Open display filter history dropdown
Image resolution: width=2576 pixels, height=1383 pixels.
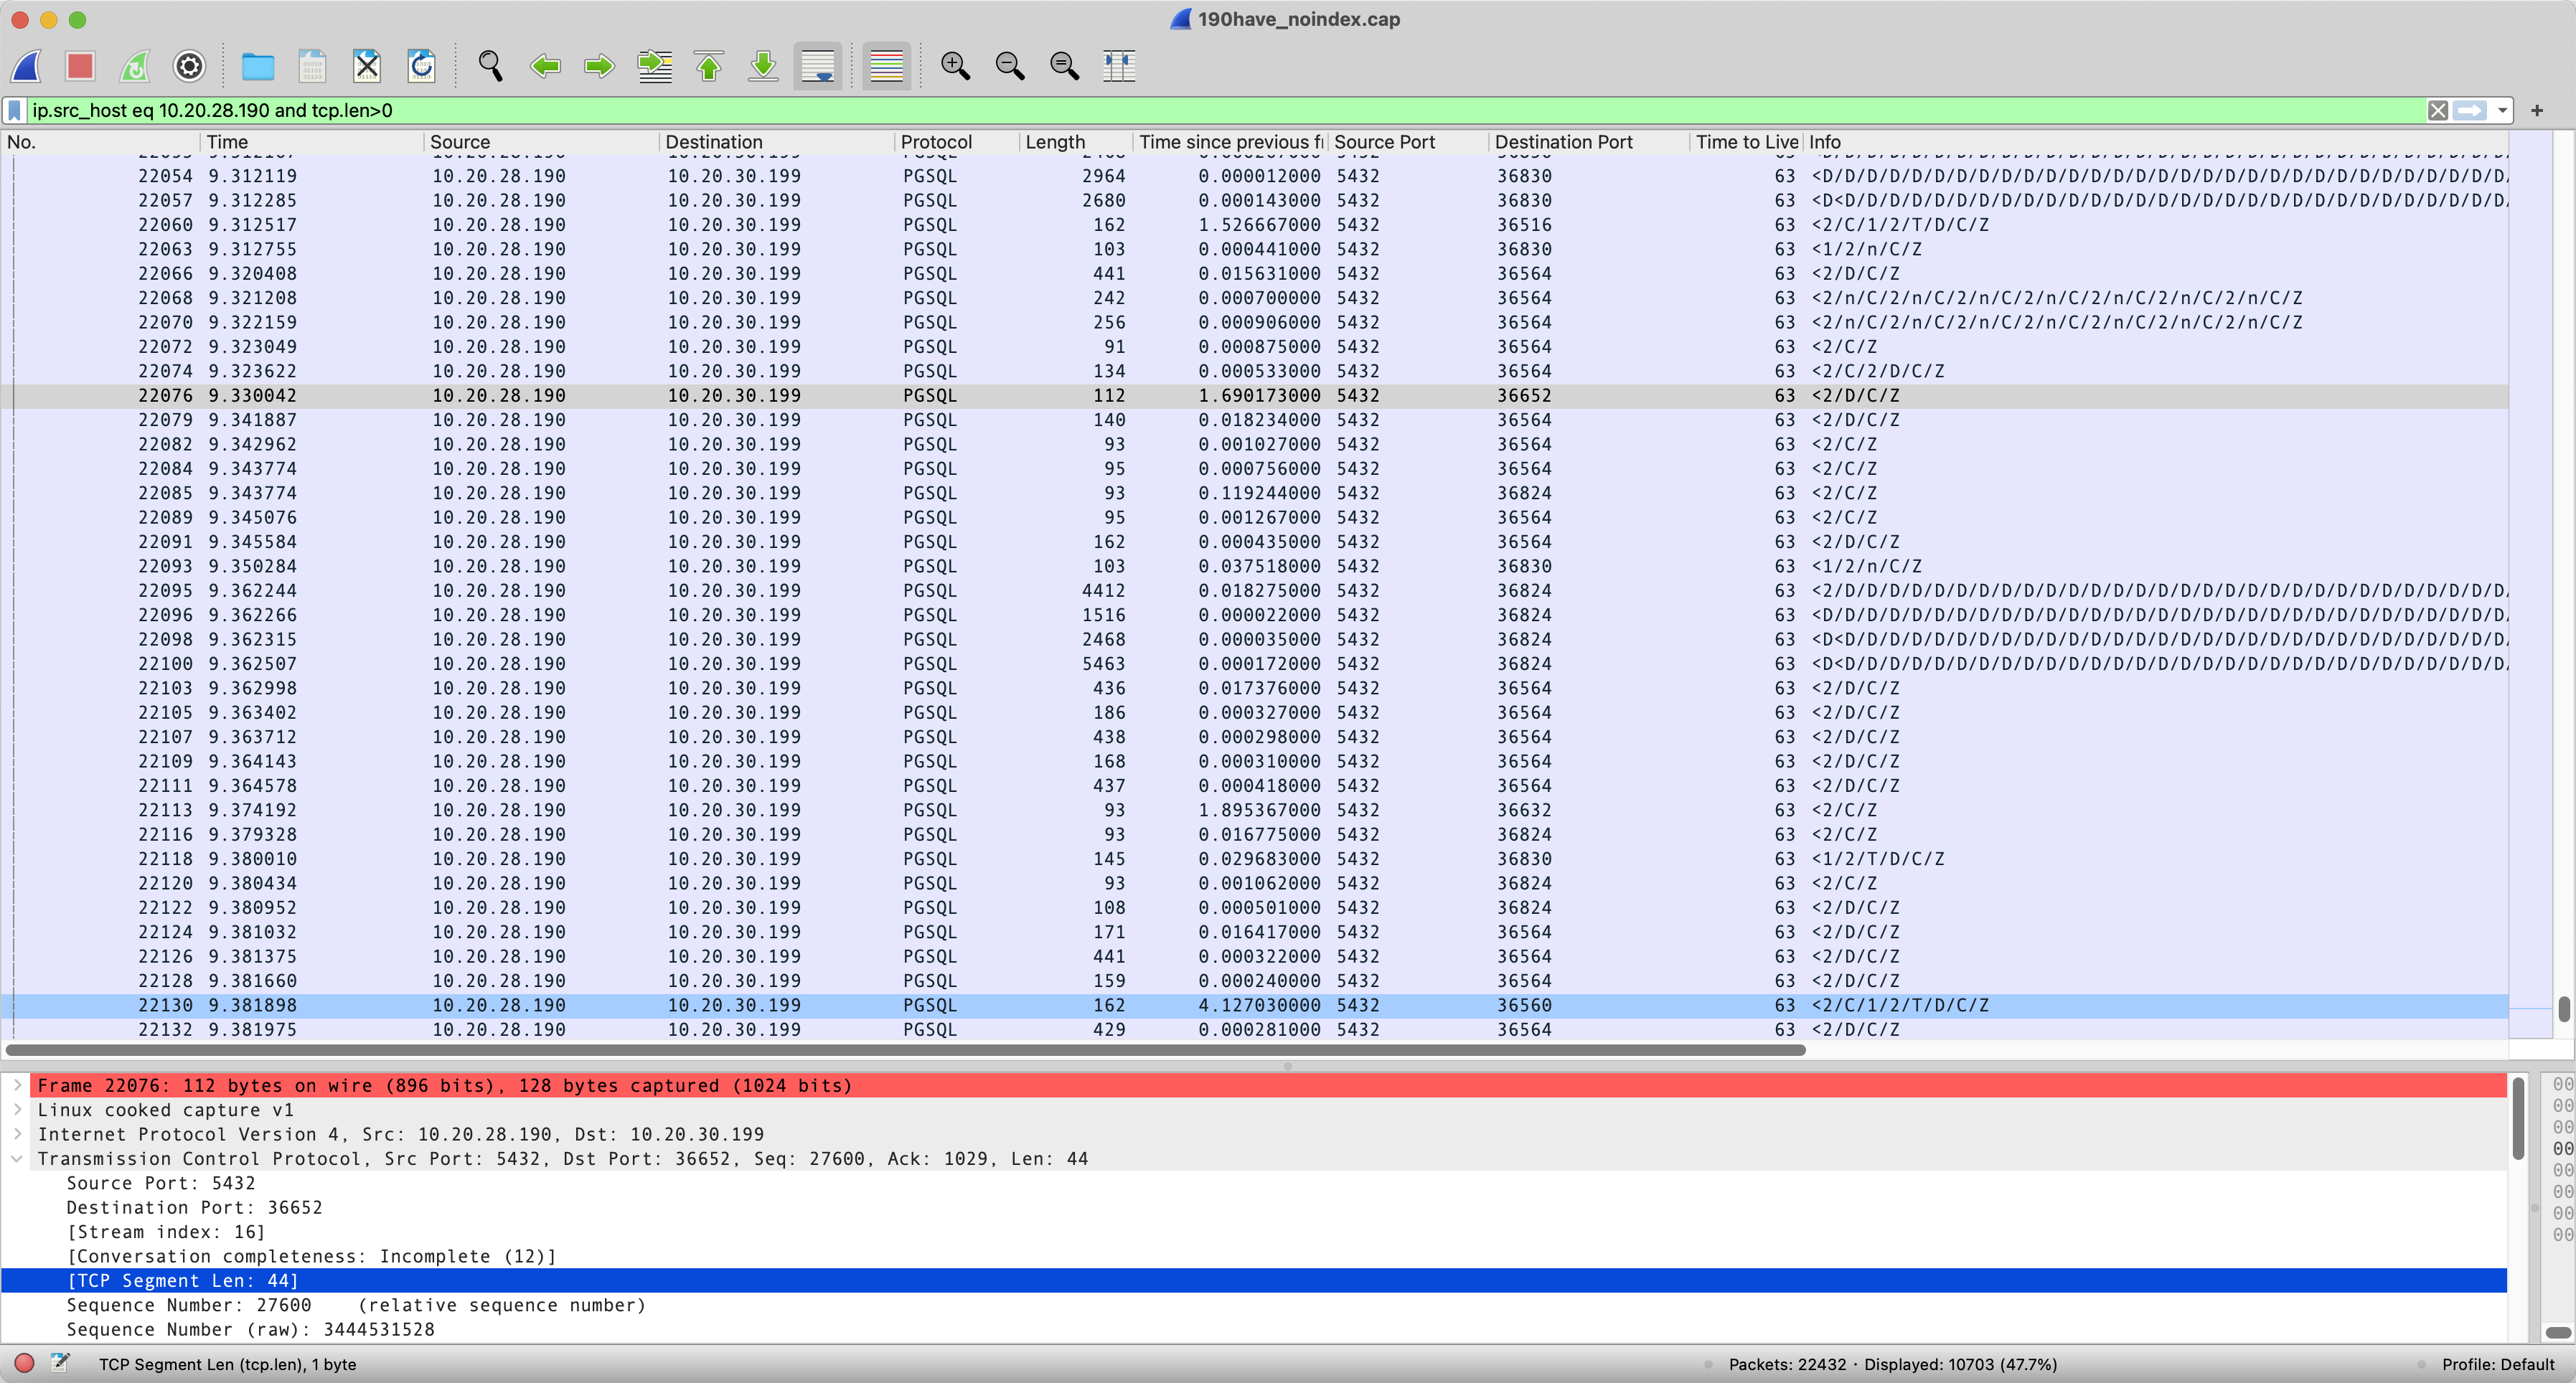[x=2502, y=110]
